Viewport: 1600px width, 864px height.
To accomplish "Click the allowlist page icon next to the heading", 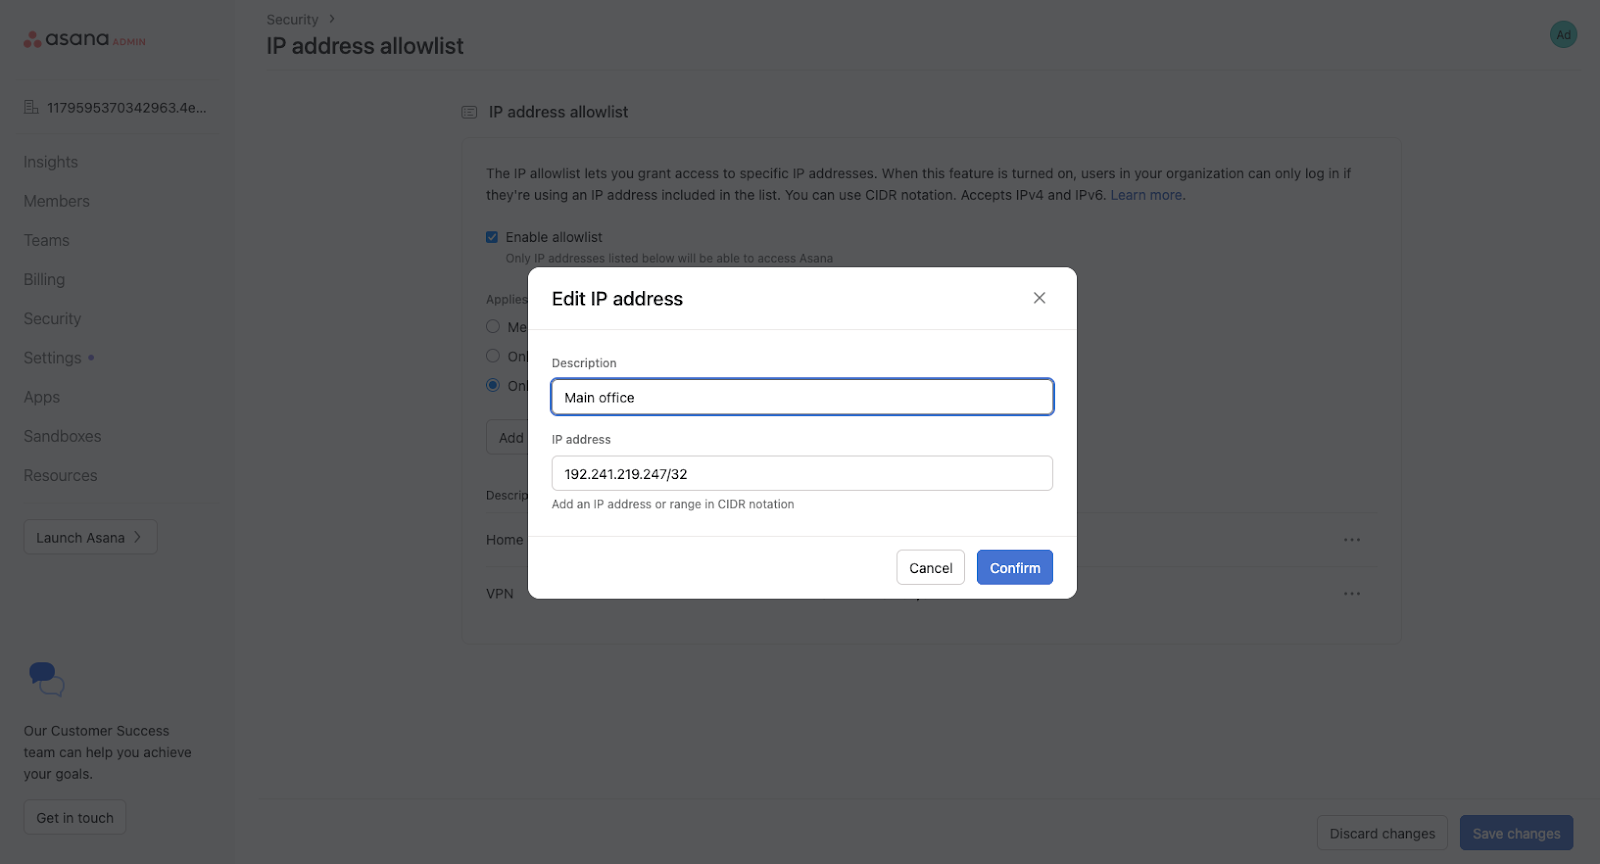I will [469, 112].
